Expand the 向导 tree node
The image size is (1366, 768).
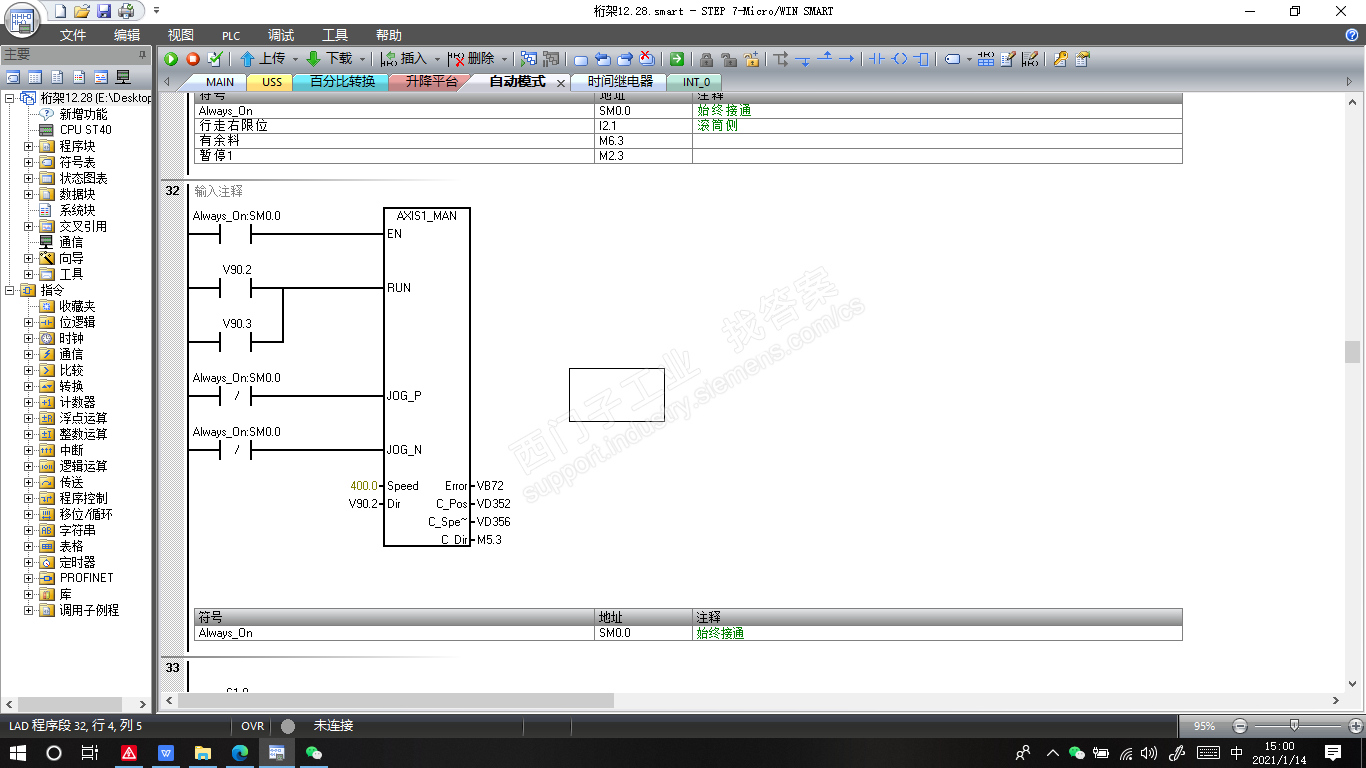29,258
